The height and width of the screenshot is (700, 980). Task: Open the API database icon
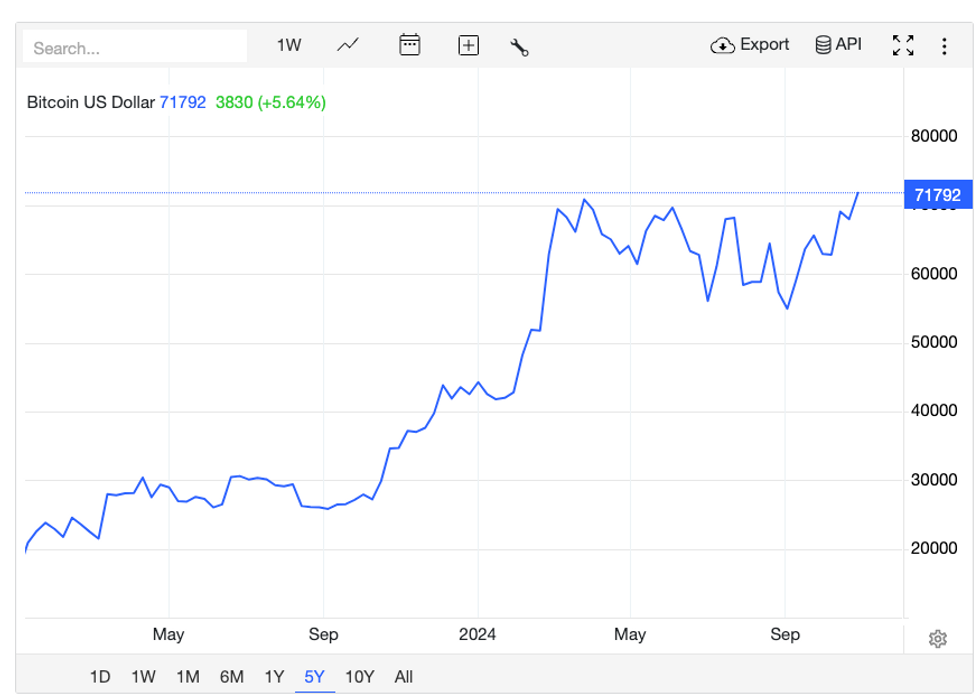(823, 45)
